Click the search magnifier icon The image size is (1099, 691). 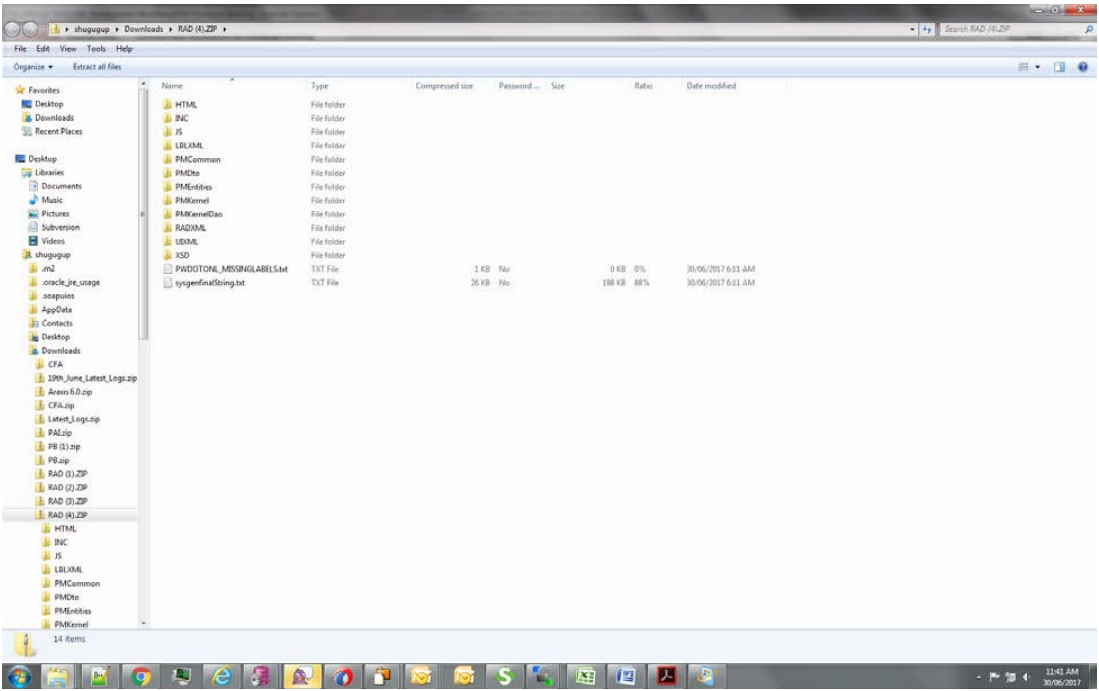(1088, 29)
